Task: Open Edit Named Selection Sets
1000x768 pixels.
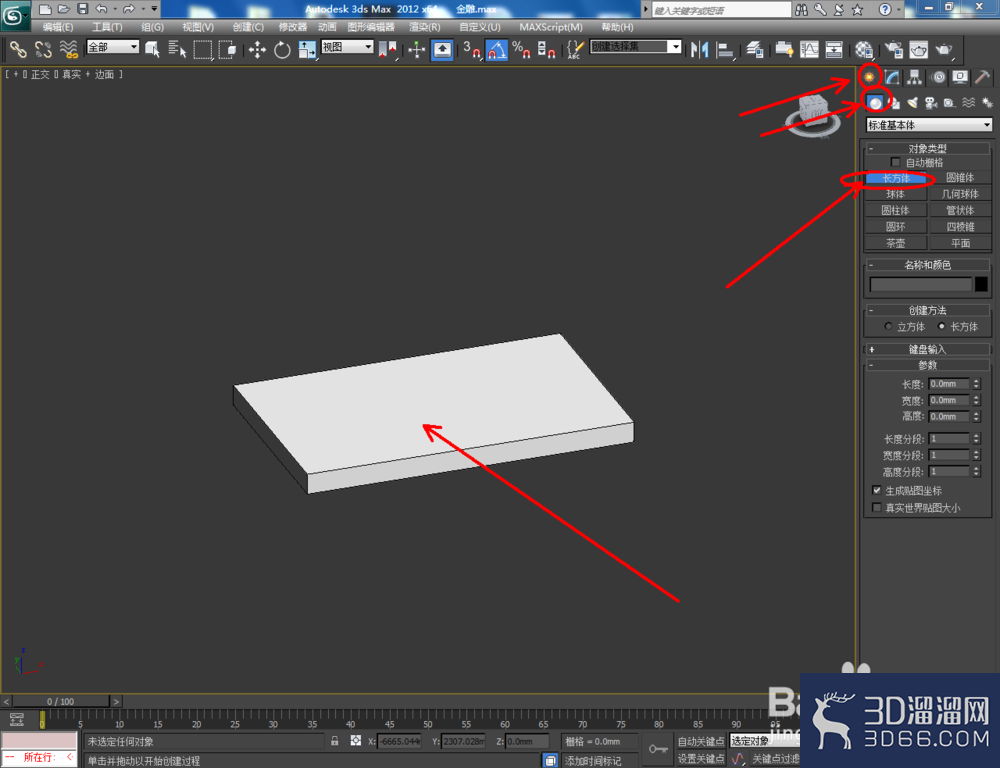Action: (x=575, y=49)
